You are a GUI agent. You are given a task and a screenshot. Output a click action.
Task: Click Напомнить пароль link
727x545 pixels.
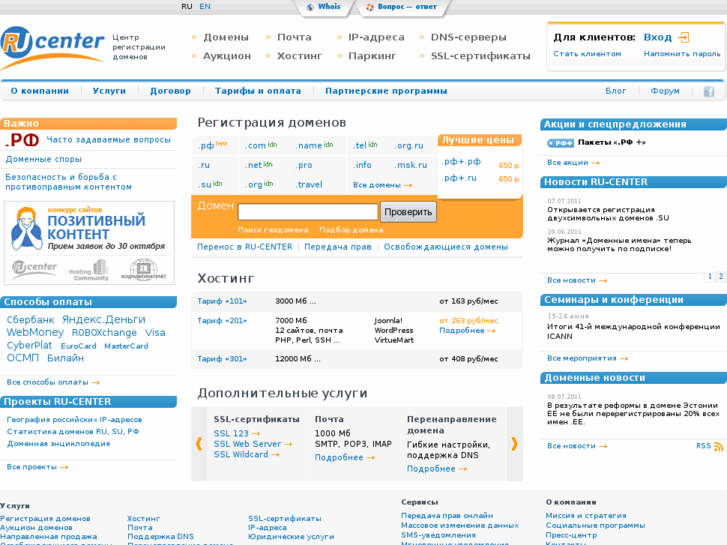[x=682, y=54]
